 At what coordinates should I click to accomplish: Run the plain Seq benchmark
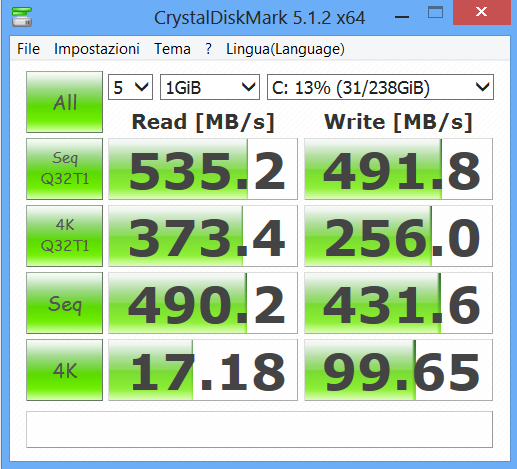pyautogui.click(x=65, y=303)
